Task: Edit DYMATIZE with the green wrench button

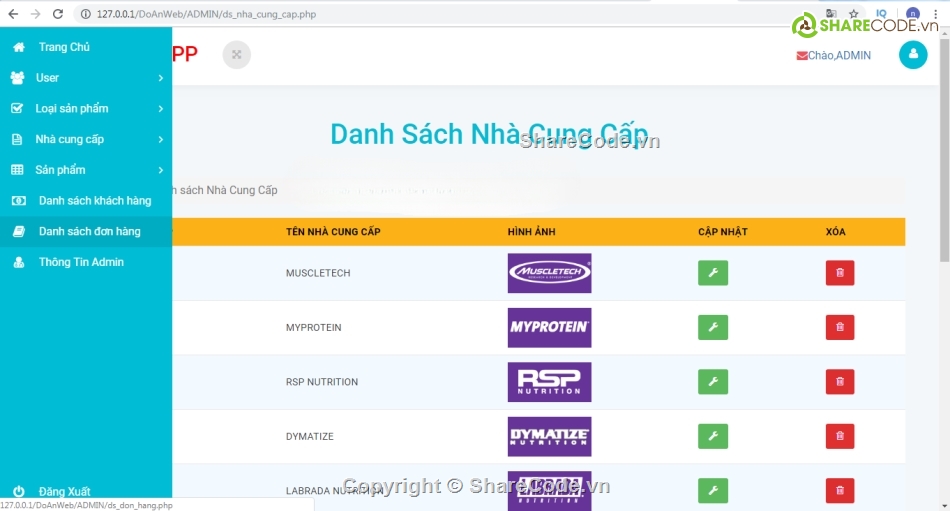Action: pos(712,436)
